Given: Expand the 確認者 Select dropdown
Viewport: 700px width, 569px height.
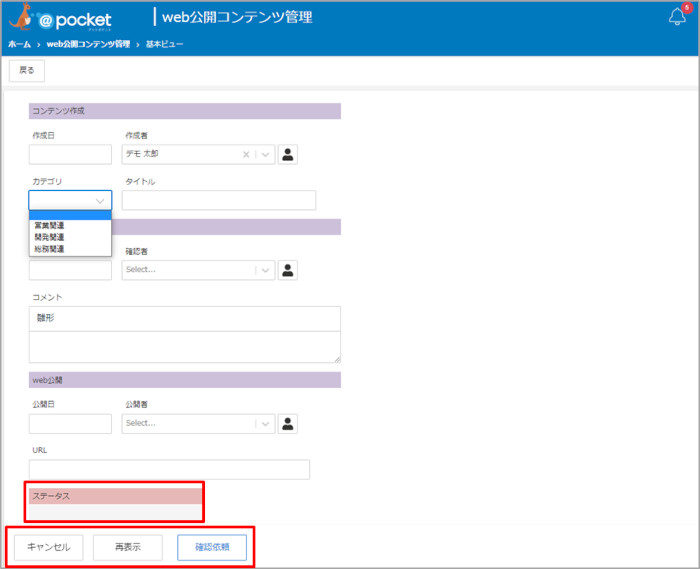Looking at the screenshot, I should point(265,270).
